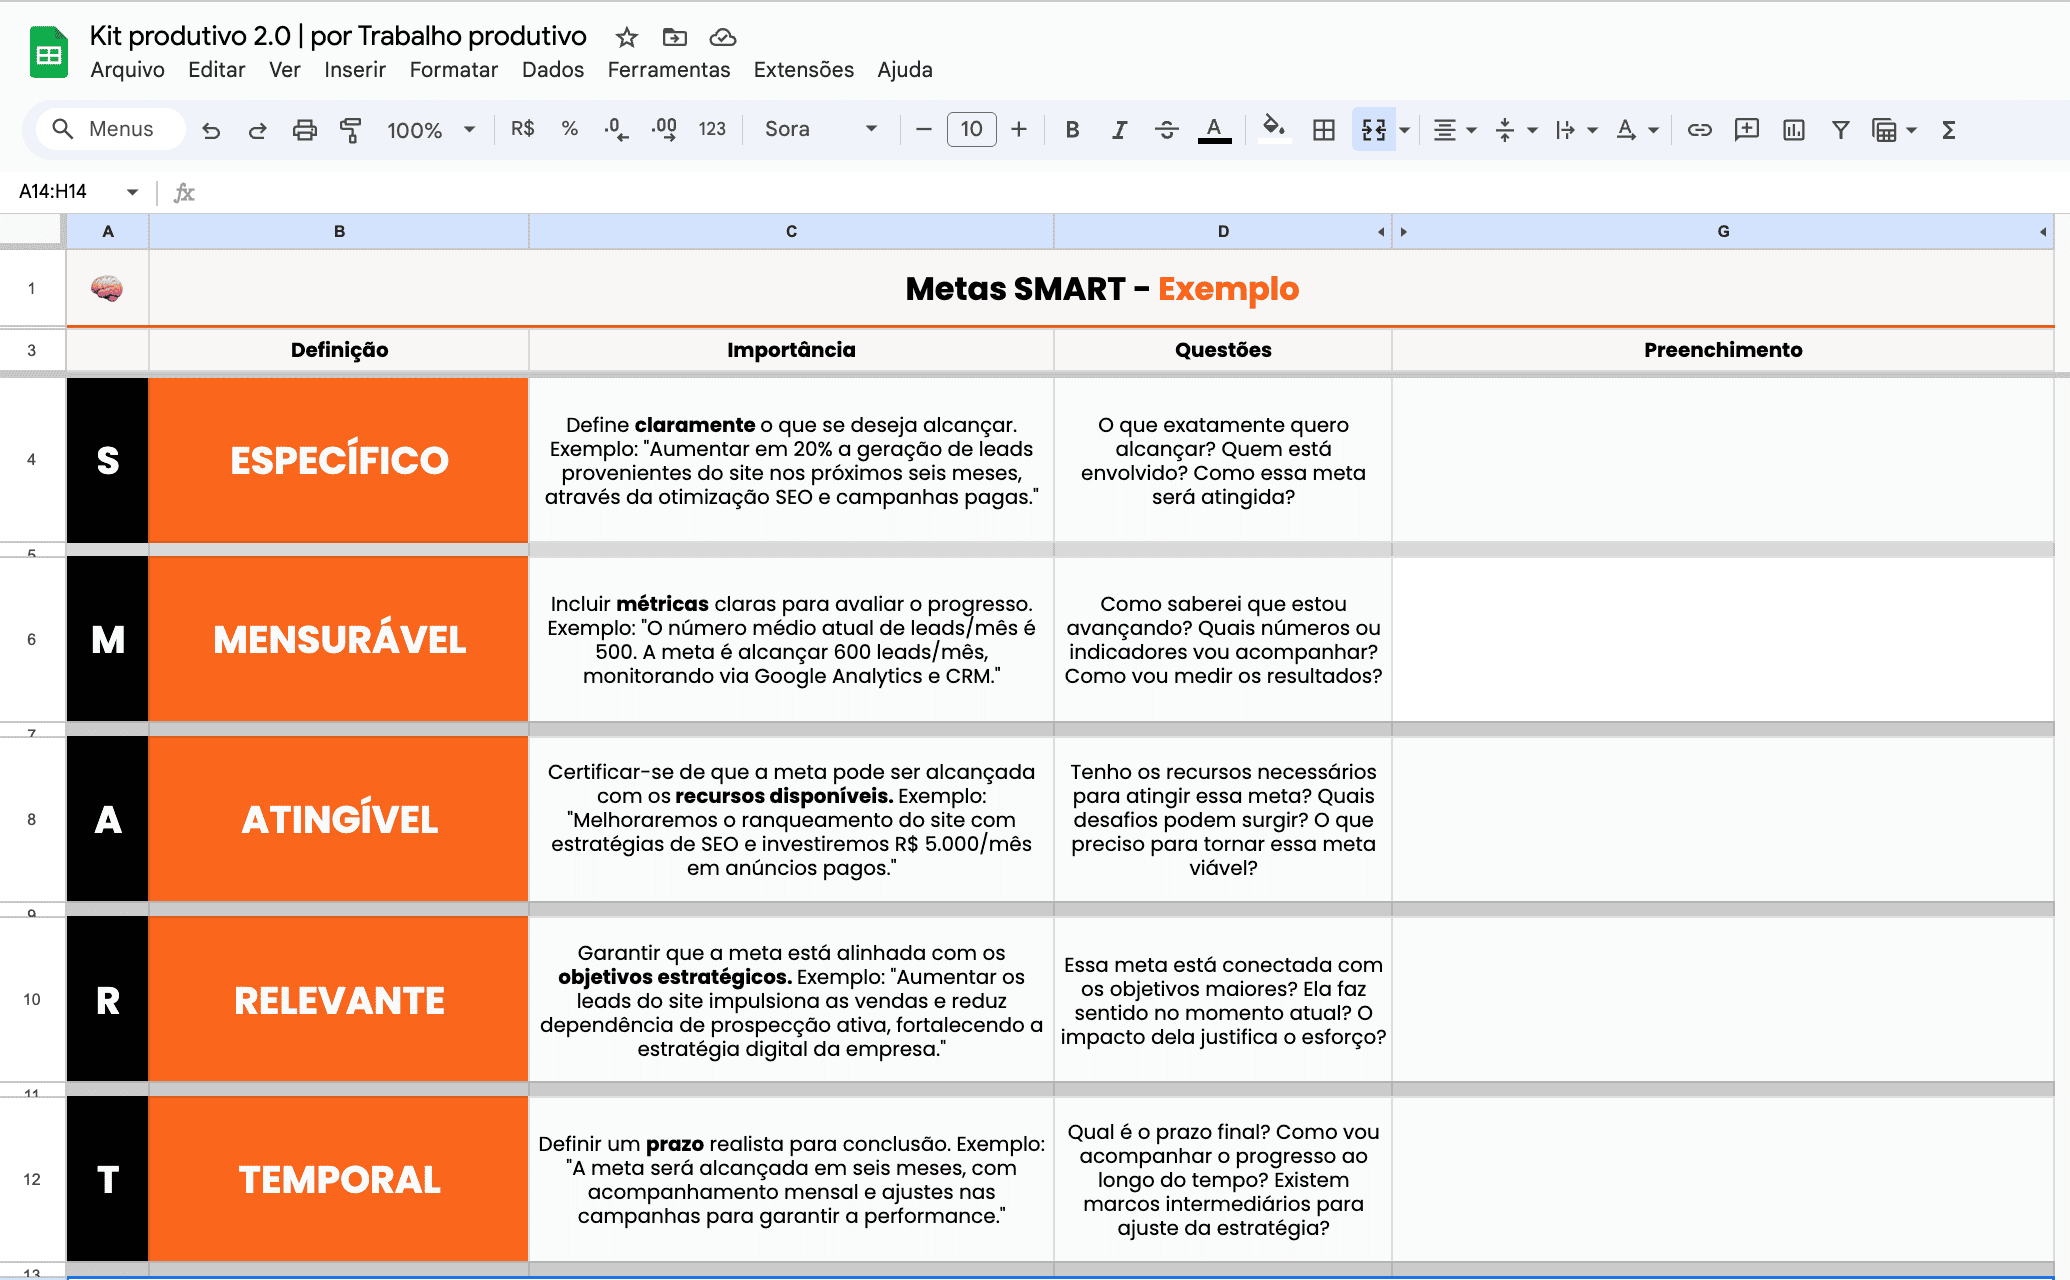Print the spreadsheet

[x=304, y=130]
